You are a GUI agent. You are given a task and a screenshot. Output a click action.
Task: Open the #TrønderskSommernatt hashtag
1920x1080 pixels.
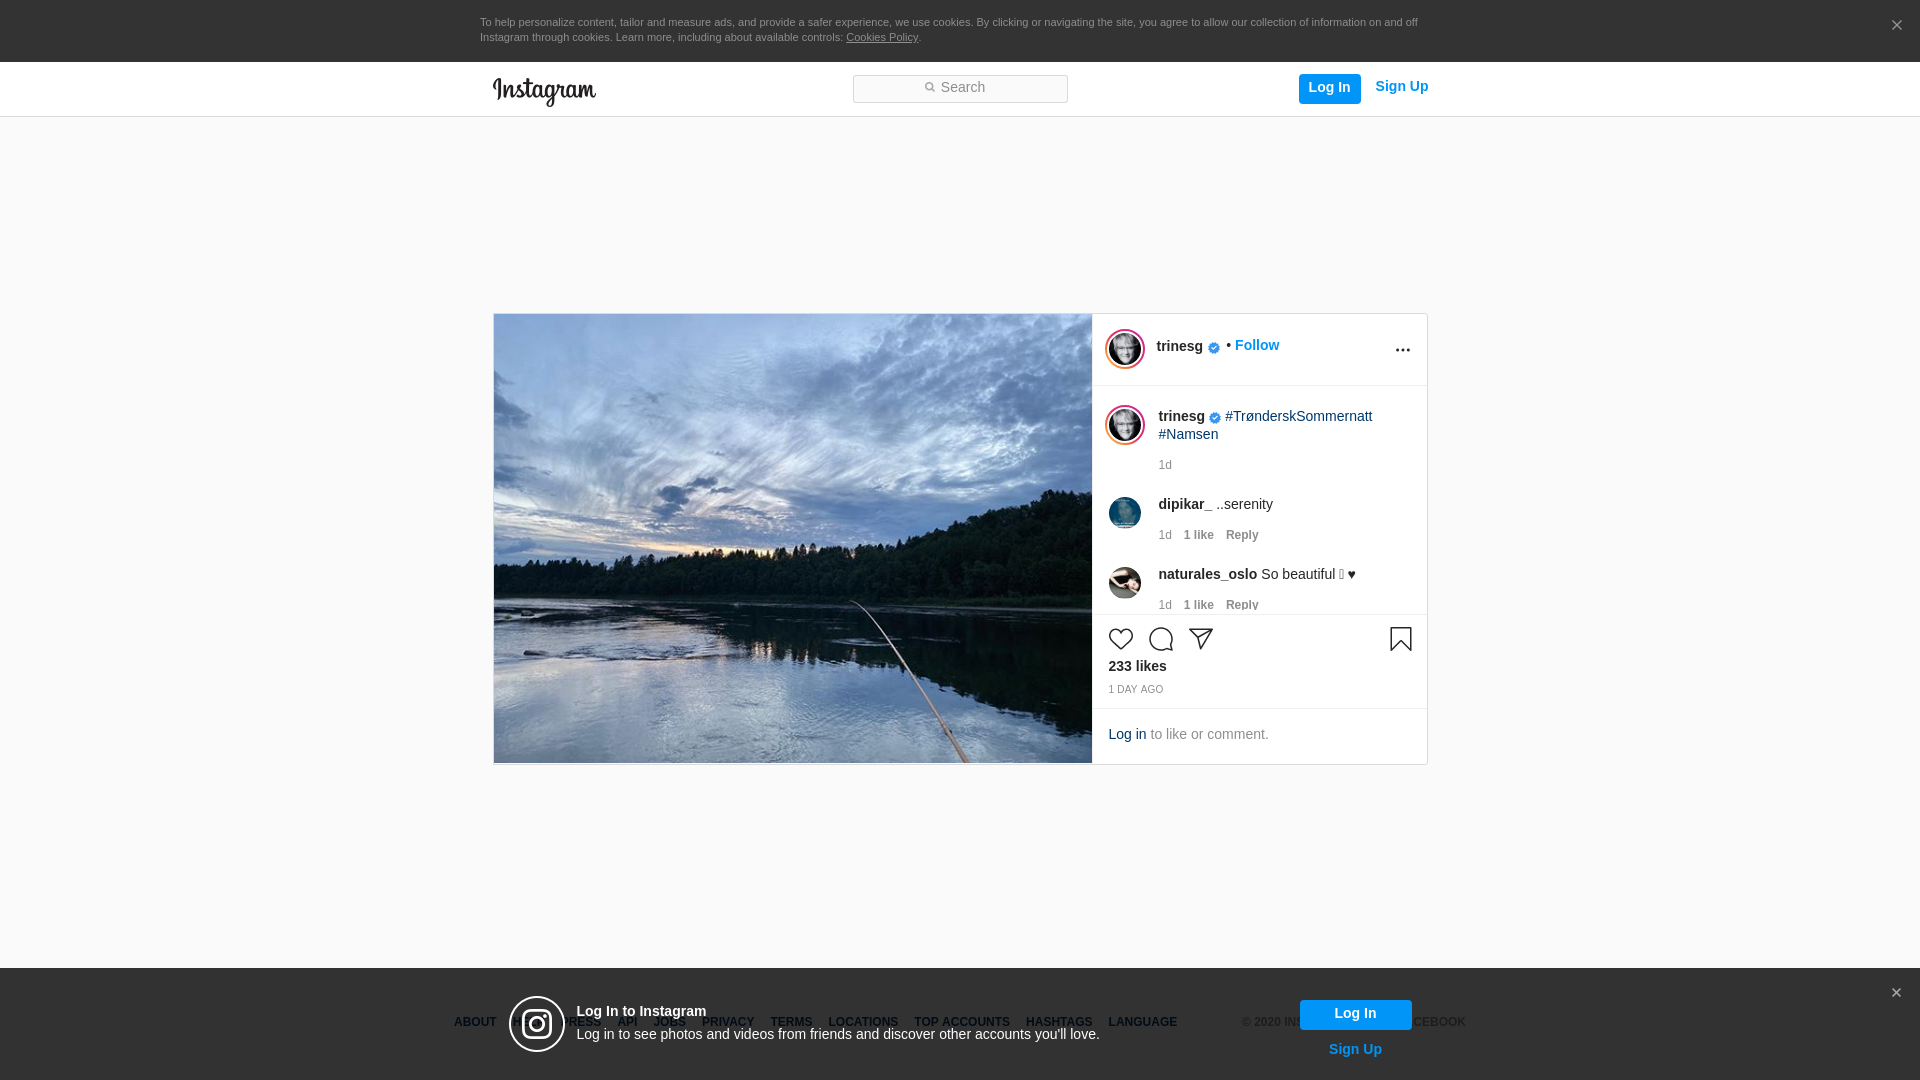coord(1298,416)
